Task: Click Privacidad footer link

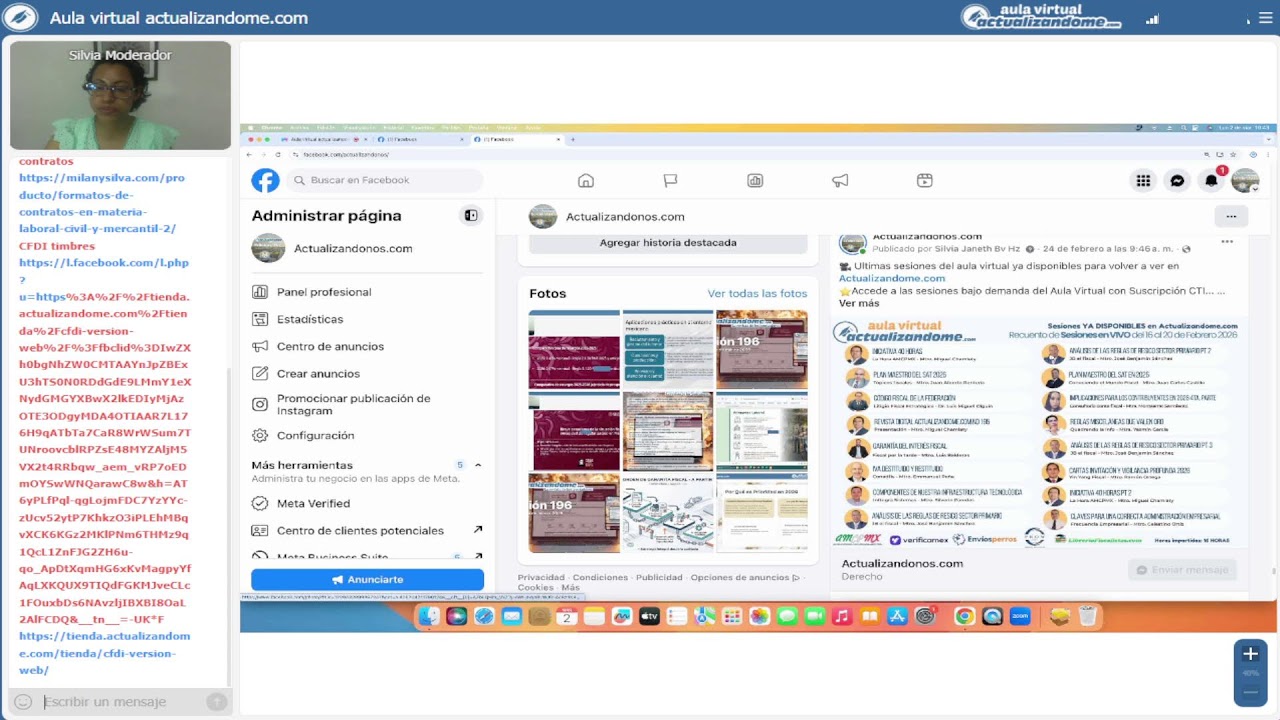Action: point(541,577)
